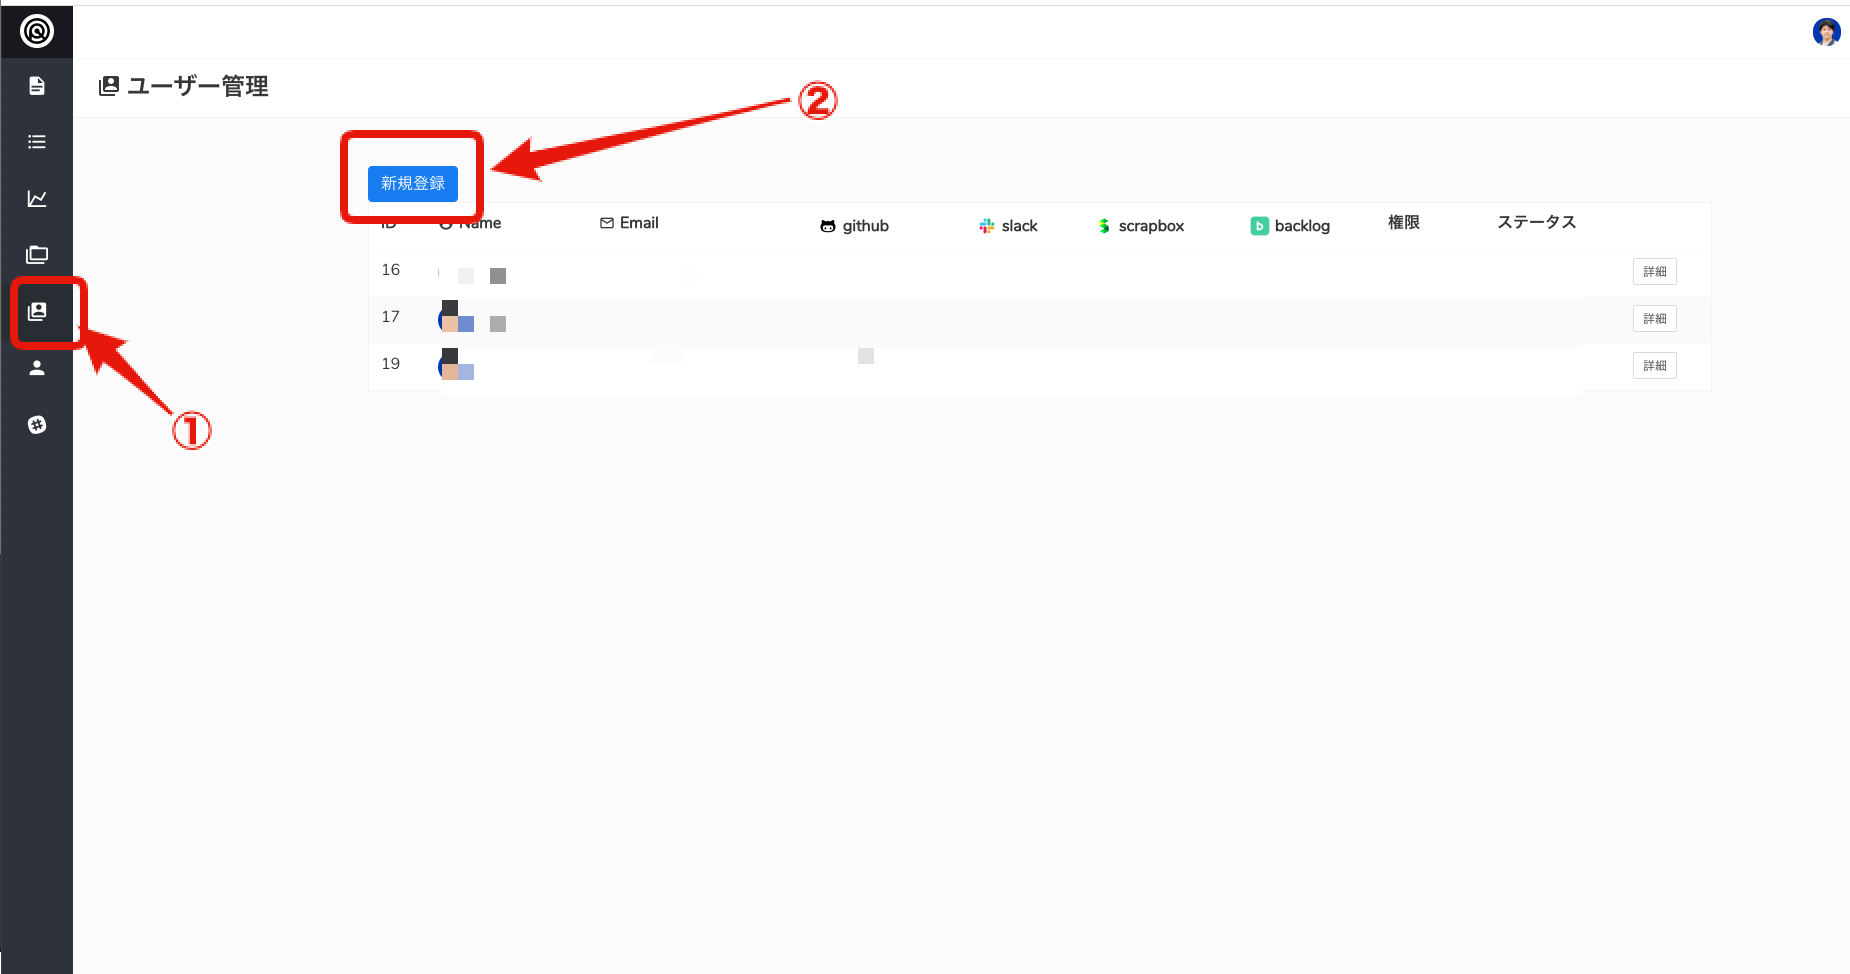The height and width of the screenshot is (974, 1850).
Task: Click the 新規登録 button
Action: tap(413, 184)
